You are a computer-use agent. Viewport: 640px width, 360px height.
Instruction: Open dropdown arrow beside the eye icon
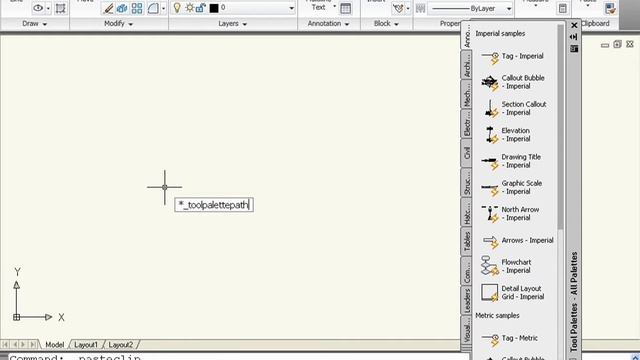(x=48, y=9)
